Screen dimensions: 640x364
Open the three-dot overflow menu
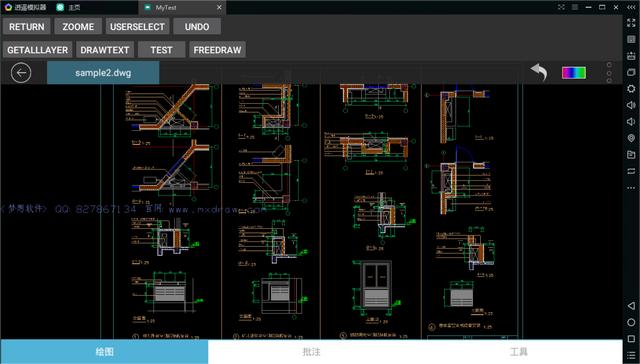(x=609, y=73)
